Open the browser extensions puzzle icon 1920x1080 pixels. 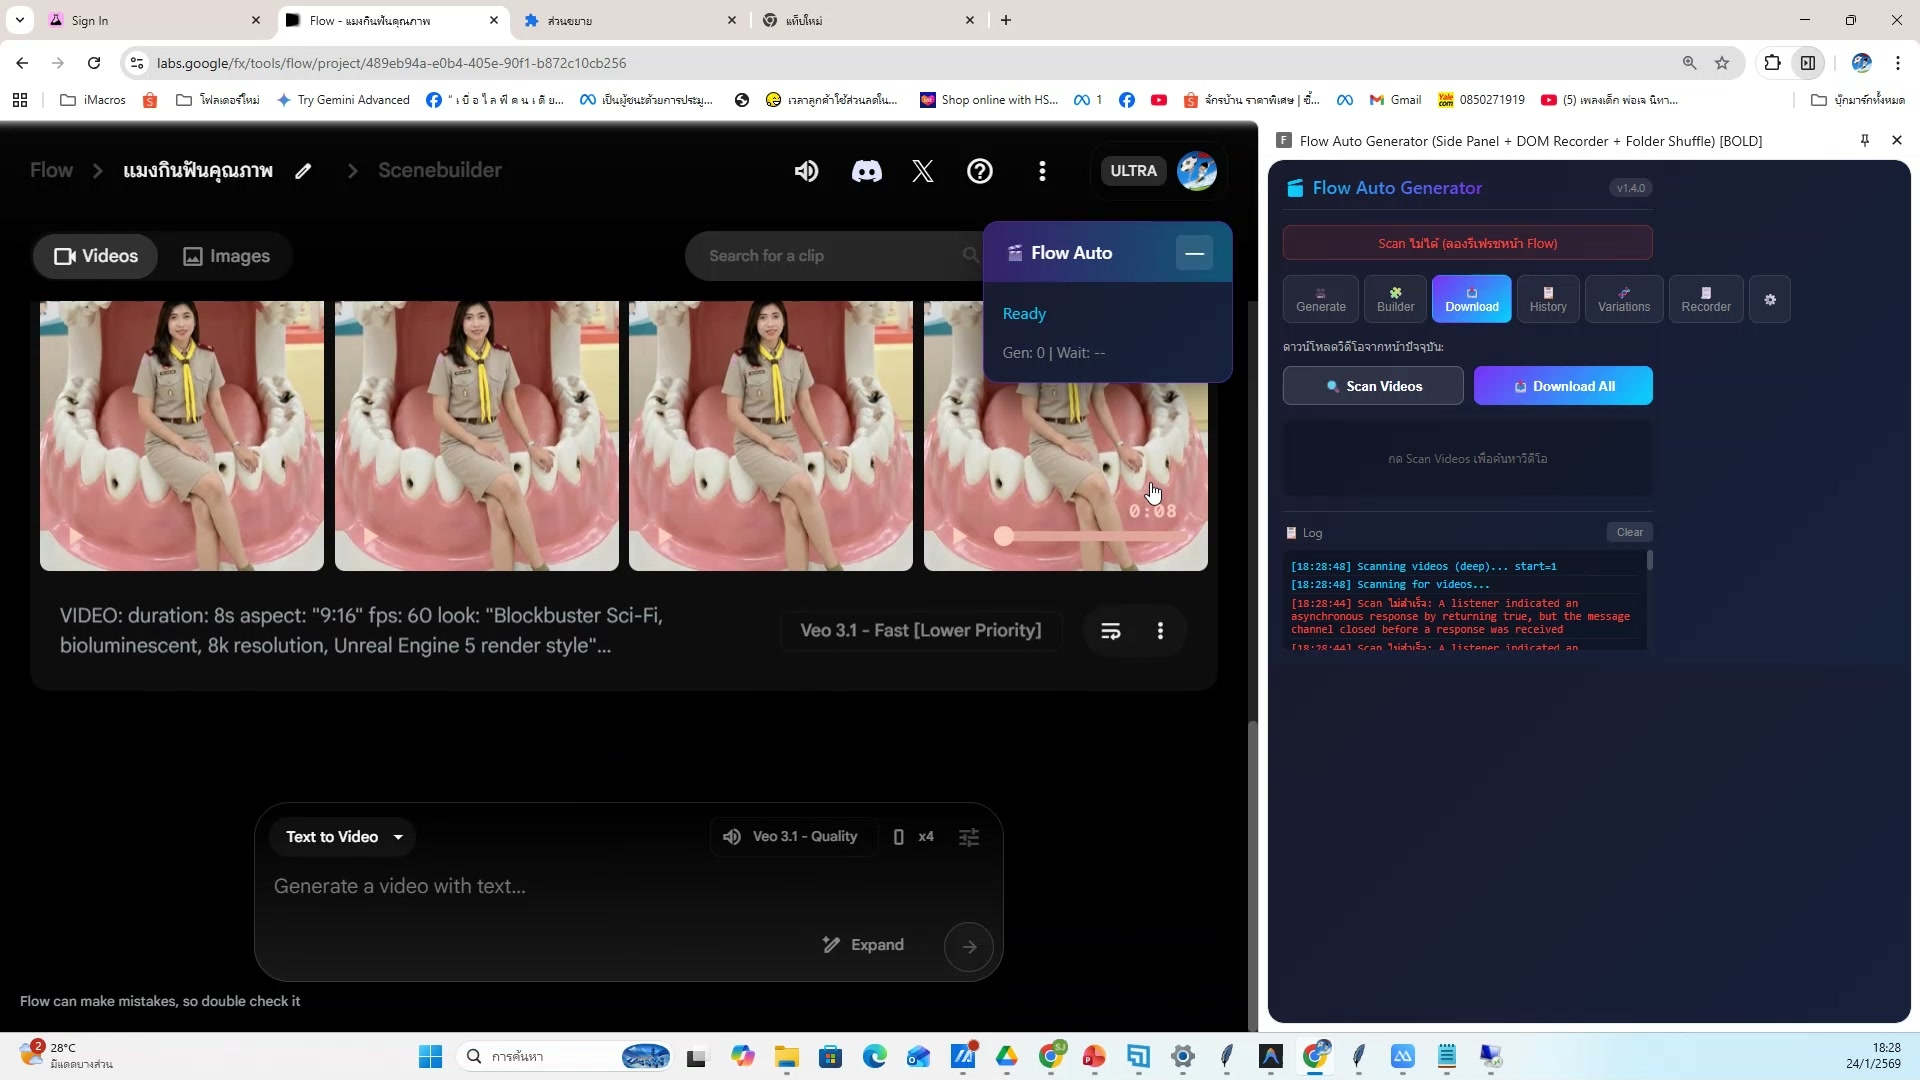tap(1772, 62)
